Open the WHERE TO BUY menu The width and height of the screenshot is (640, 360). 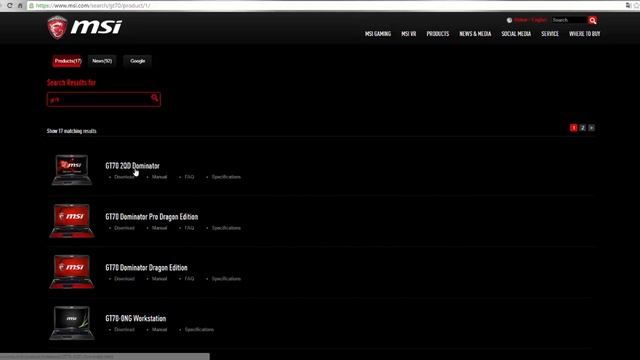click(x=584, y=34)
